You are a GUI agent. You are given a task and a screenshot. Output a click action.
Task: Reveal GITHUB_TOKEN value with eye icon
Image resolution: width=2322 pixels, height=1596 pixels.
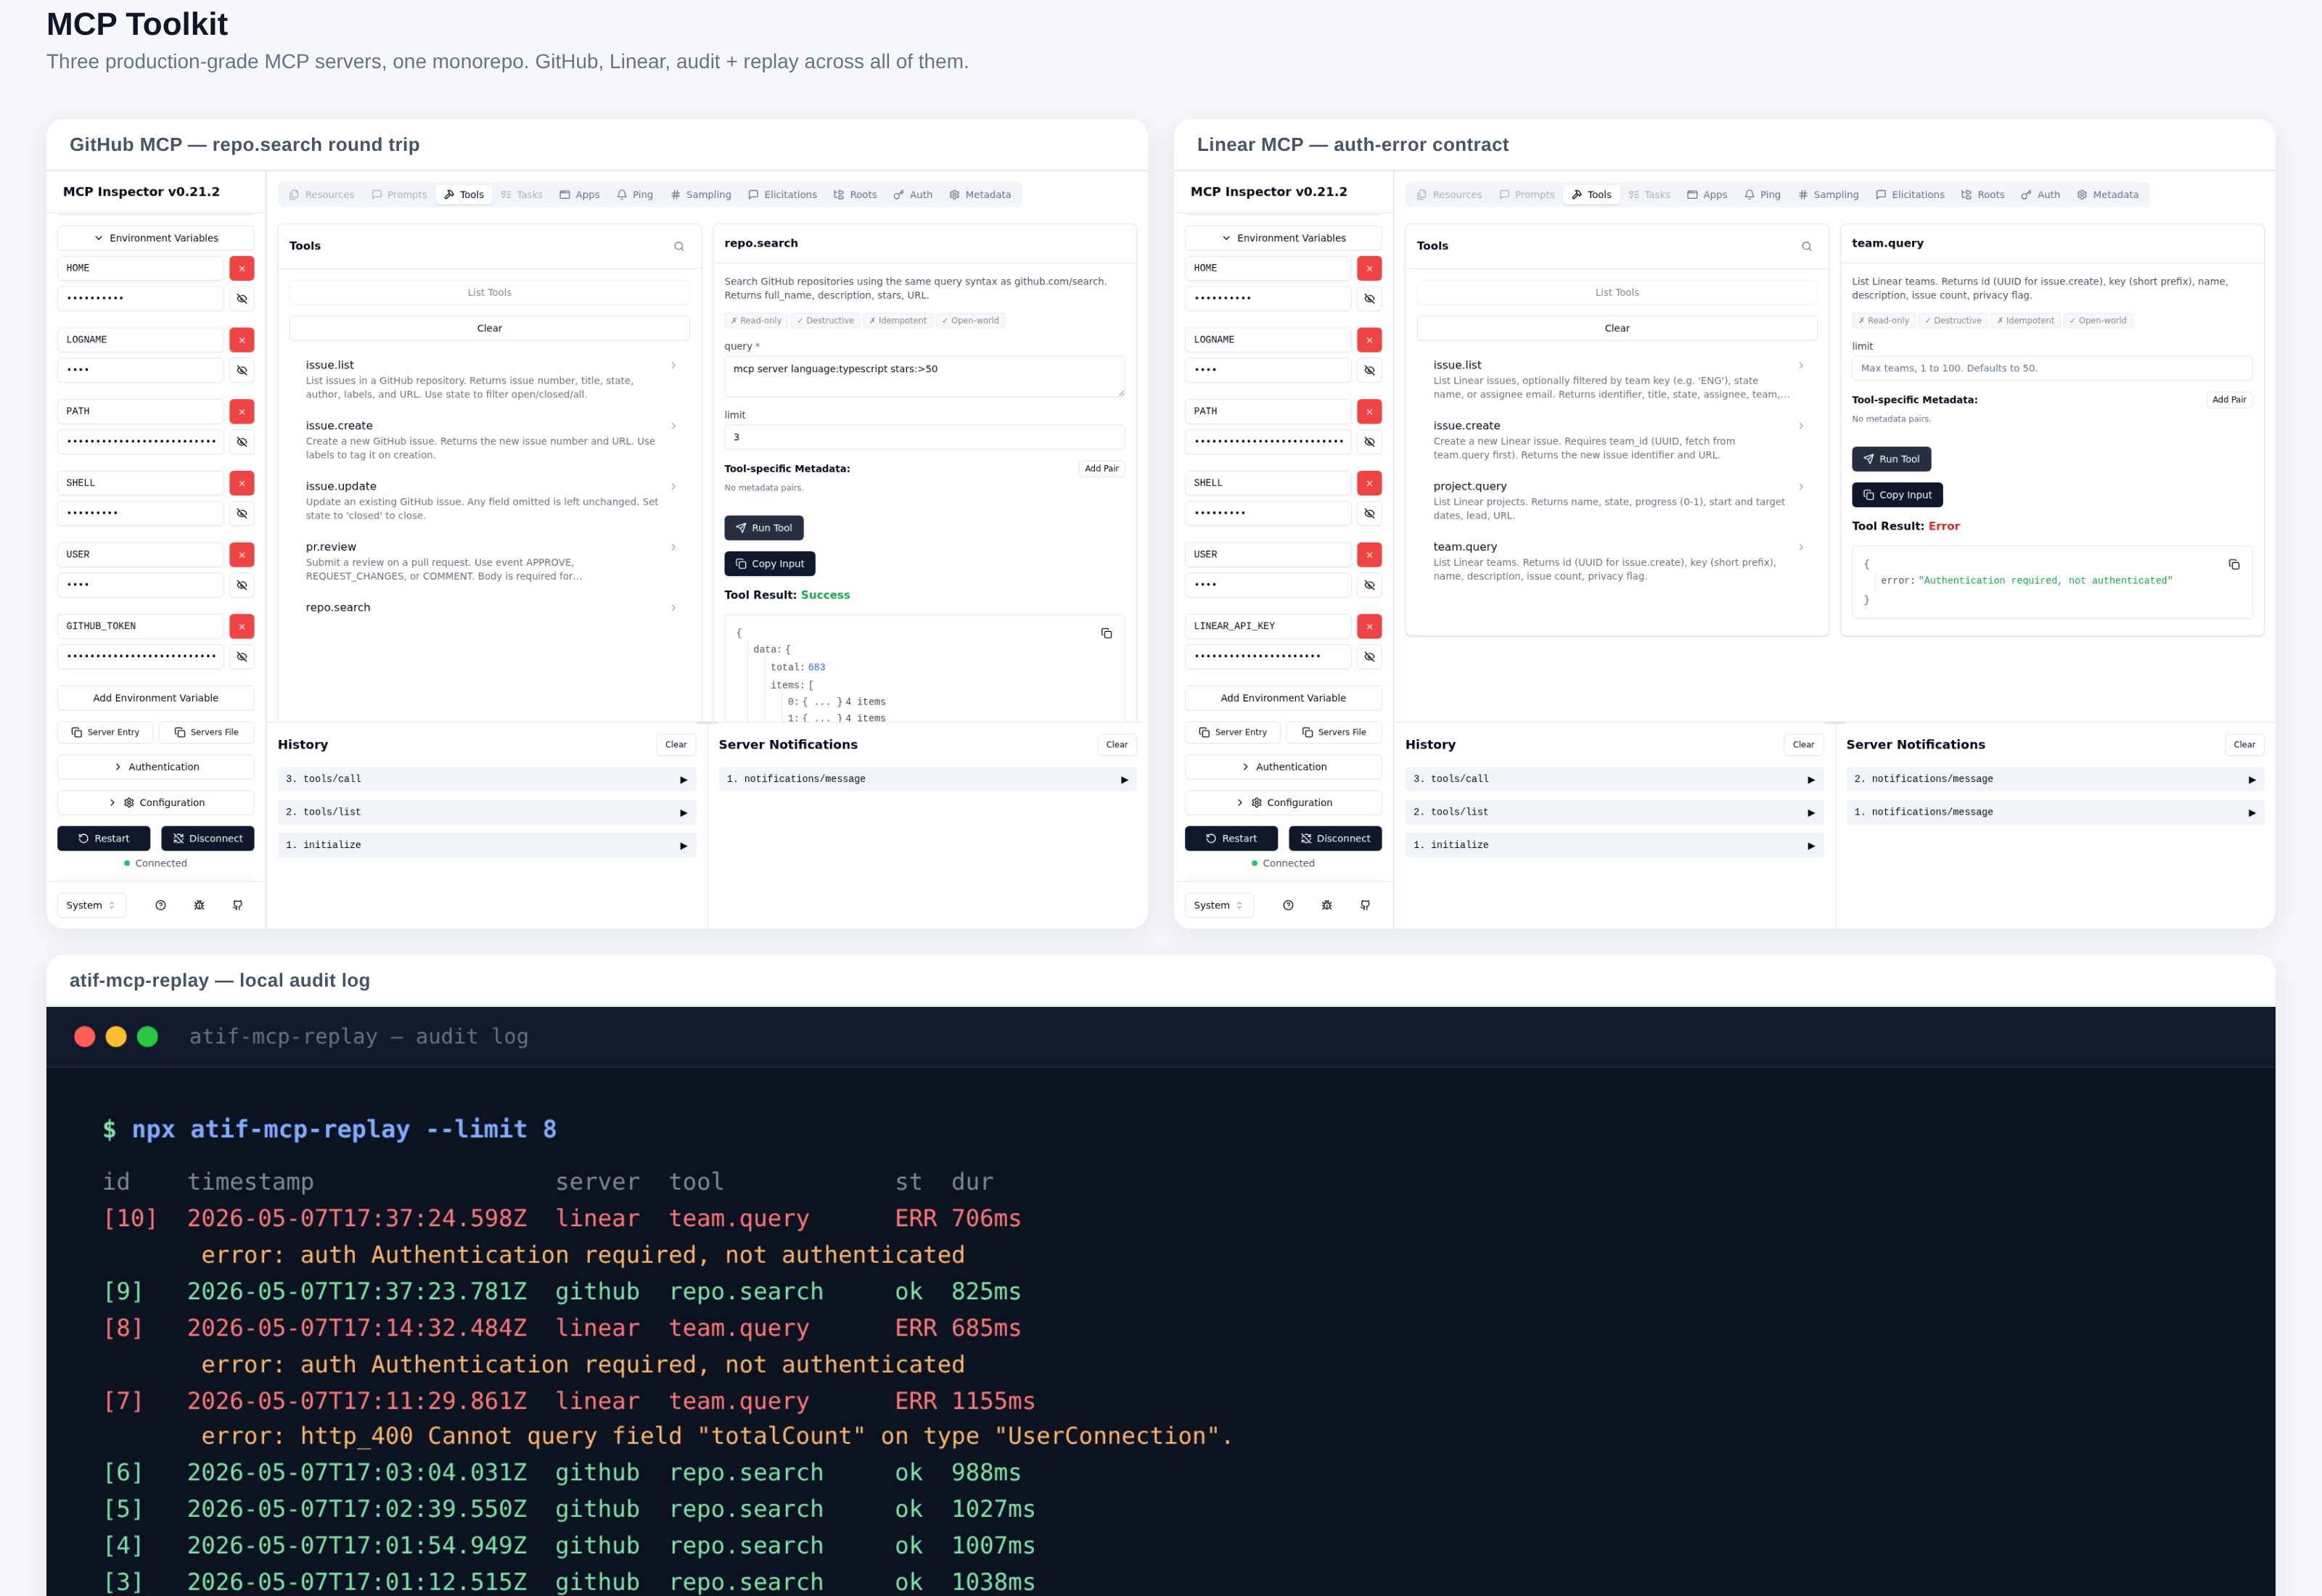pos(241,656)
